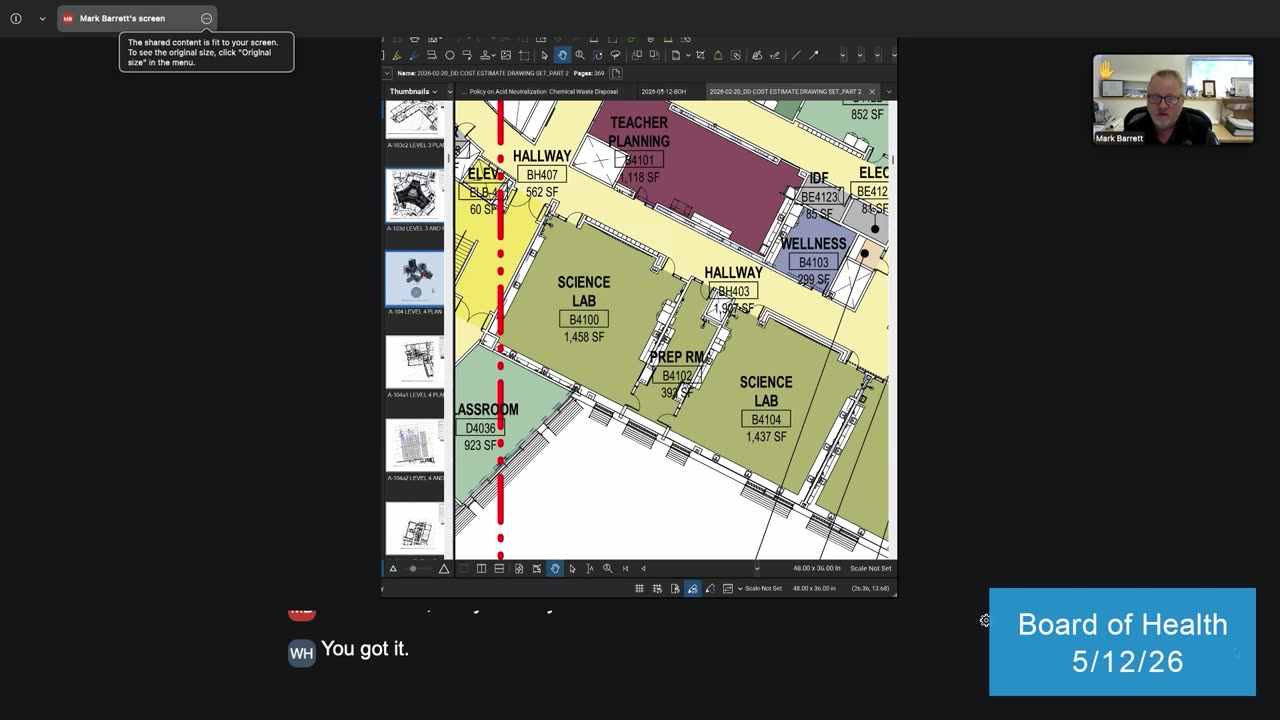The image size is (1280, 720).
Task: Click the split view vertical icon
Action: click(481, 568)
